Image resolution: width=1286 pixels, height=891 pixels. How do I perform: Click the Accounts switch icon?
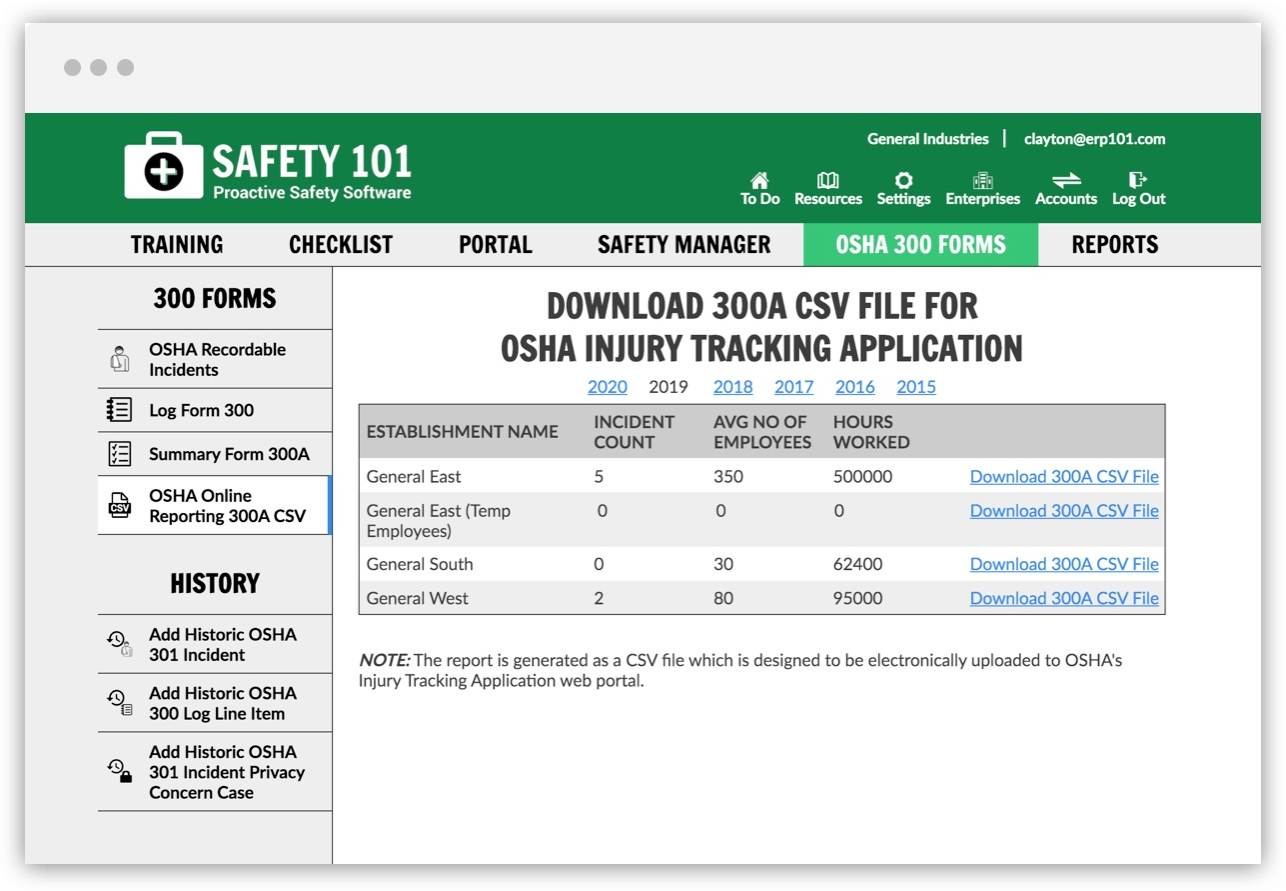(1065, 182)
